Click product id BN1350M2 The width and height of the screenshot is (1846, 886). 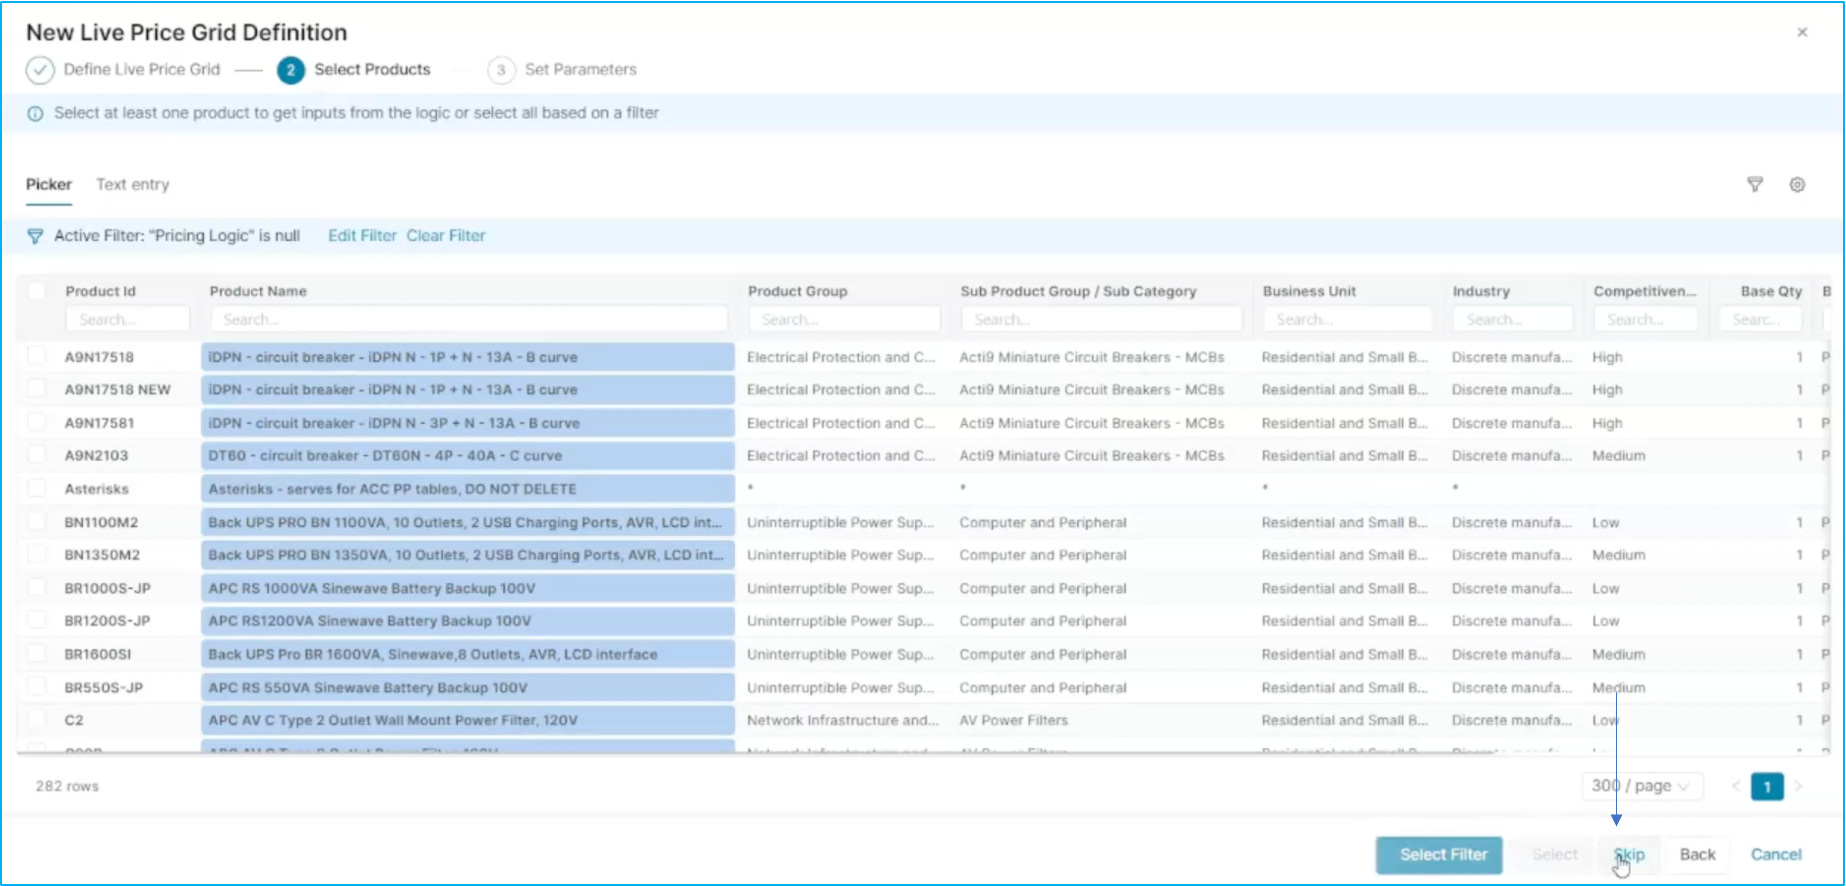[102, 555]
